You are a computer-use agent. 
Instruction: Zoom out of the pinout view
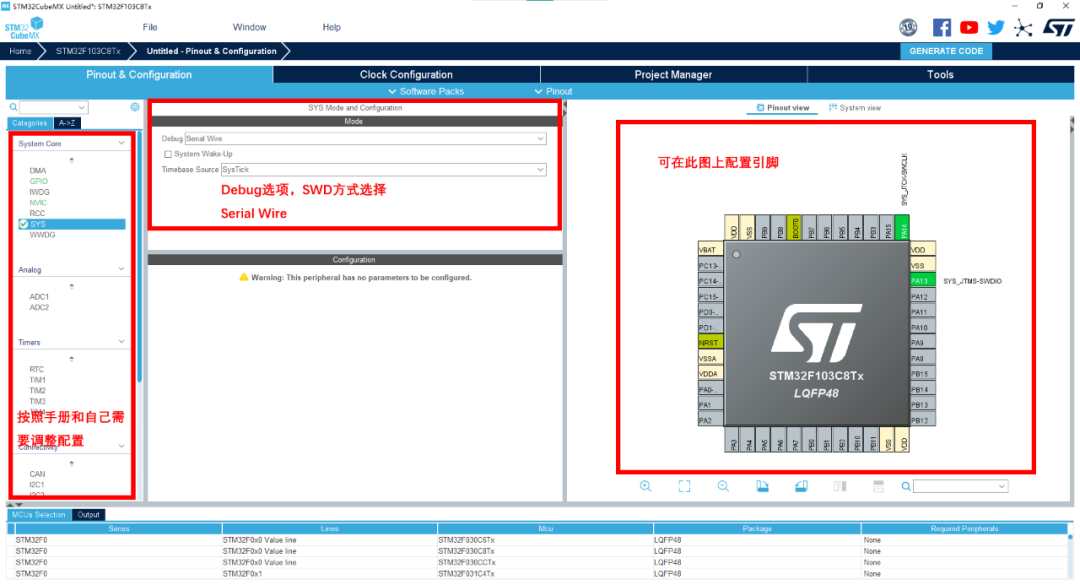(723, 486)
